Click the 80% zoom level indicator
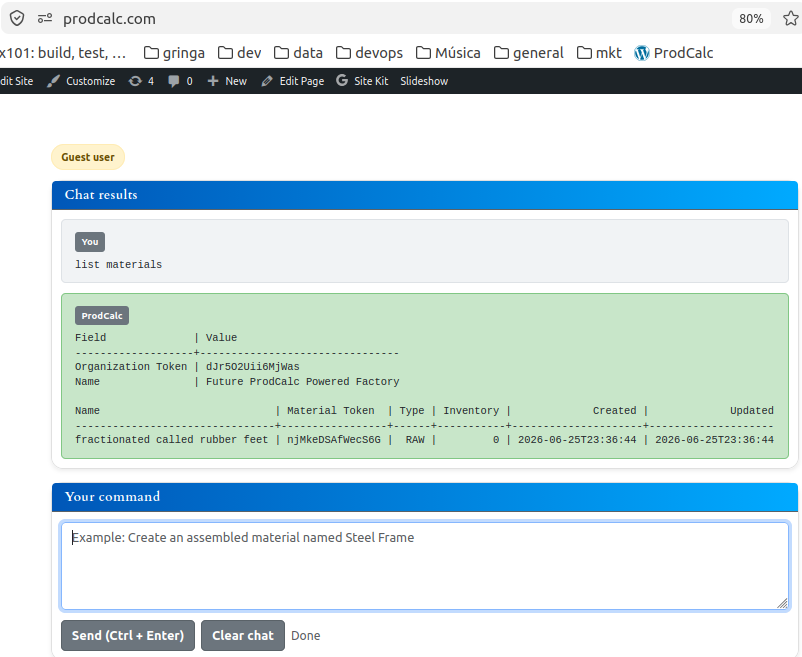The width and height of the screenshot is (802, 657). click(751, 18)
